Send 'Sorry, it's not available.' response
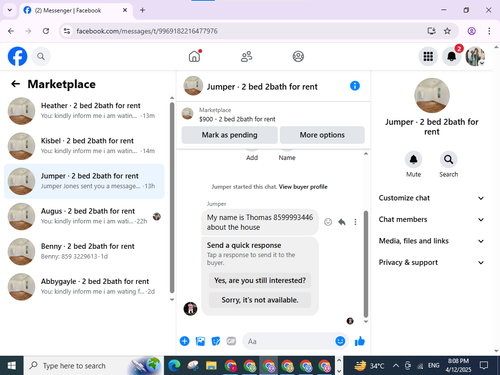This screenshot has width=500, height=375. [260, 300]
